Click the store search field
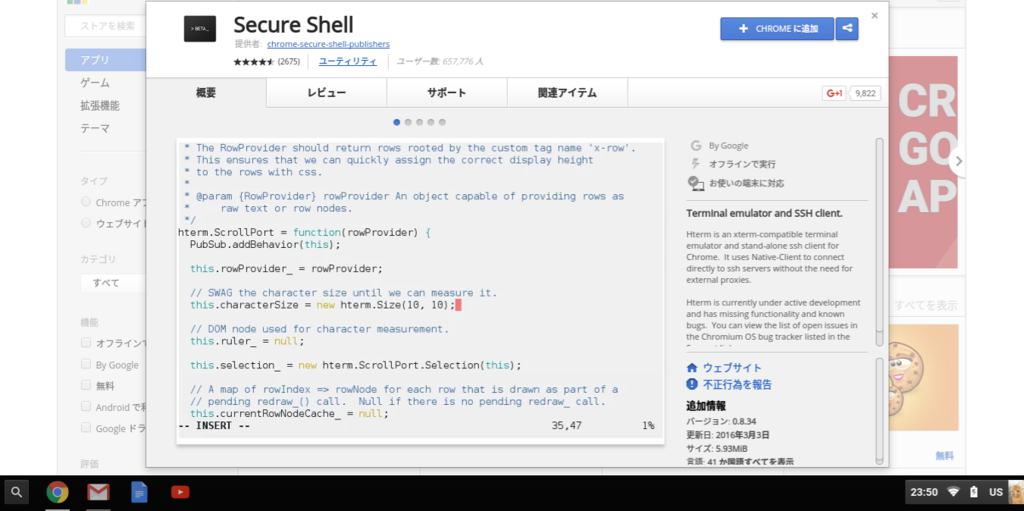1024x511 pixels. [x=105, y=26]
